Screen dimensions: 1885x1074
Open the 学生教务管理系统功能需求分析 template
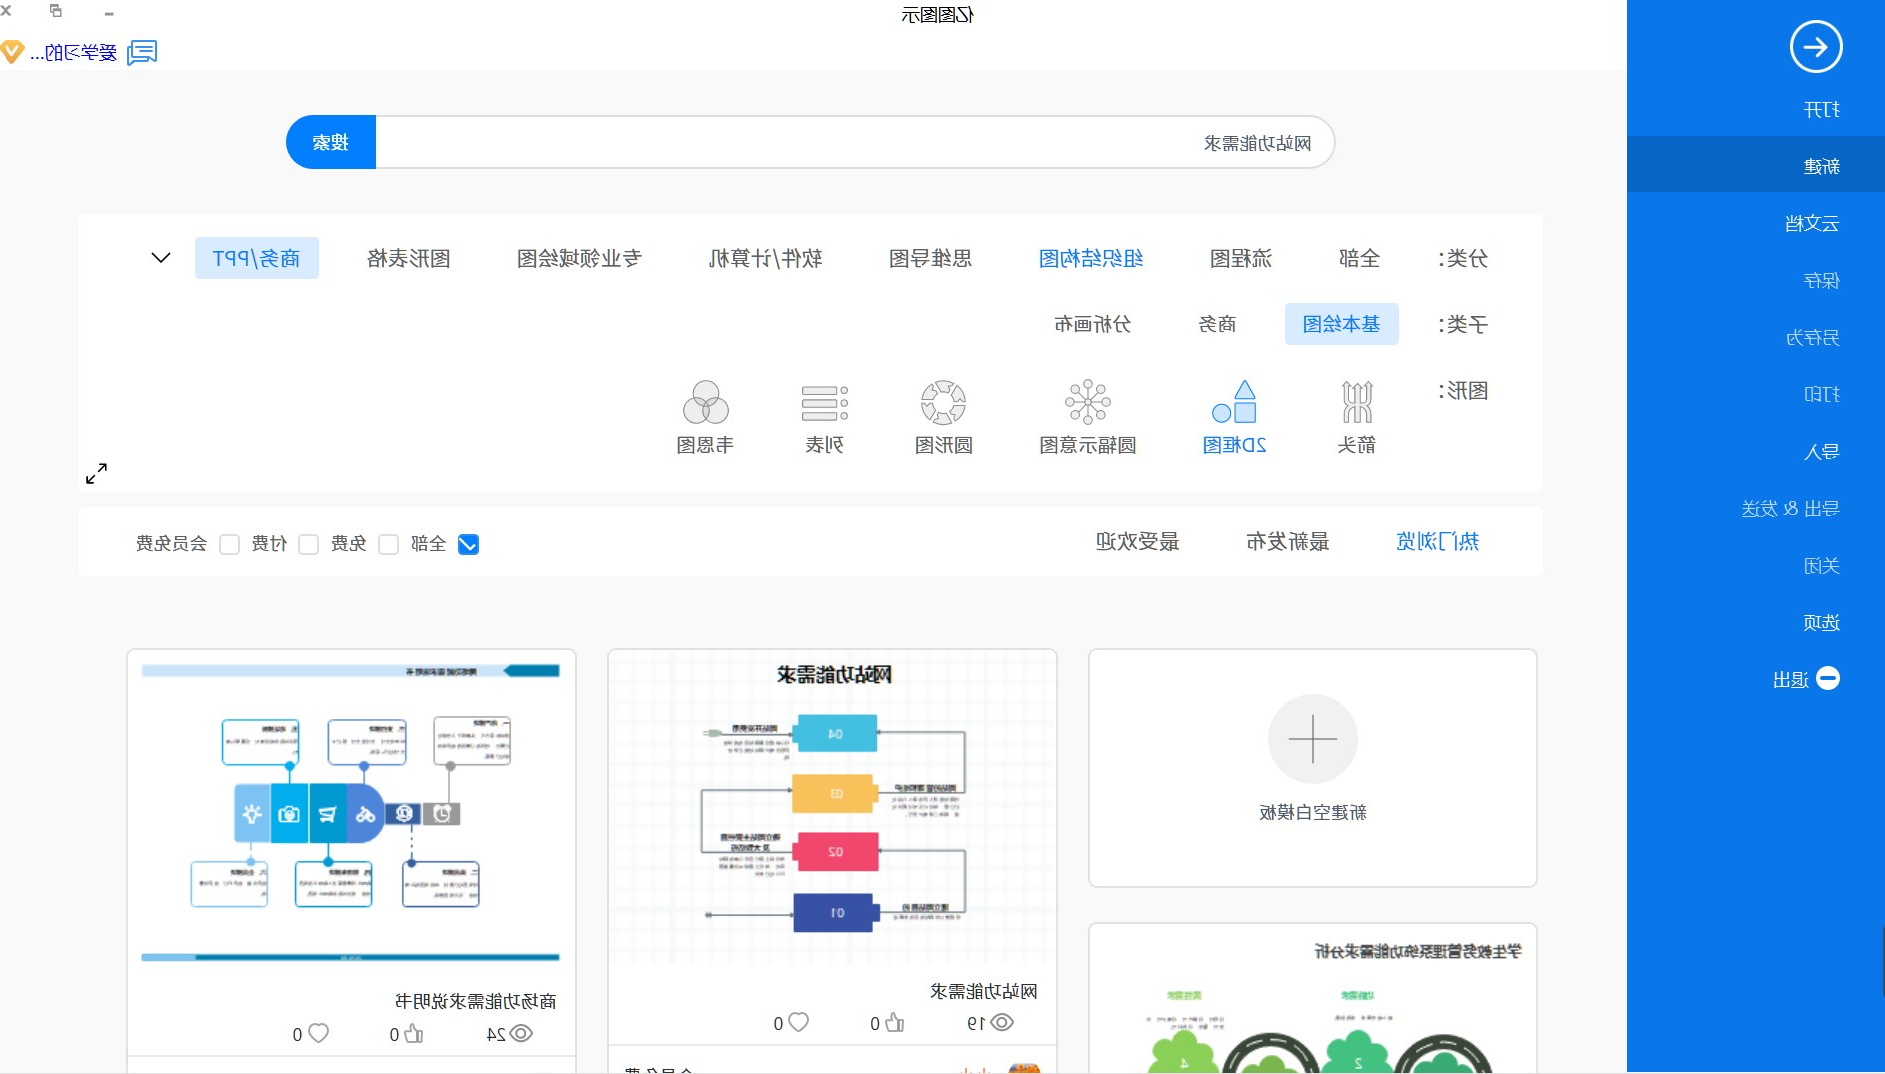point(1312,1000)
